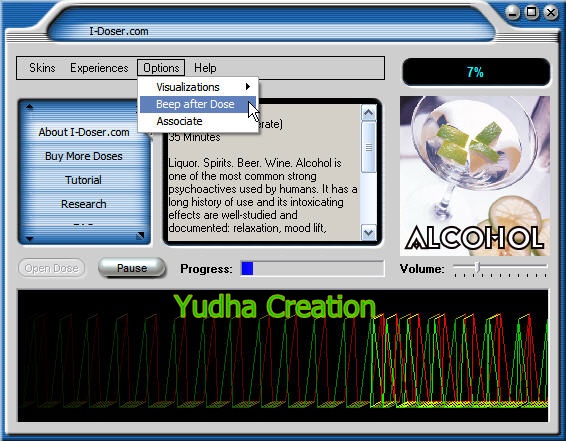Click the sidebar up arrow
The width and height of the screenshot is (566, 441).
click(30, 107)
